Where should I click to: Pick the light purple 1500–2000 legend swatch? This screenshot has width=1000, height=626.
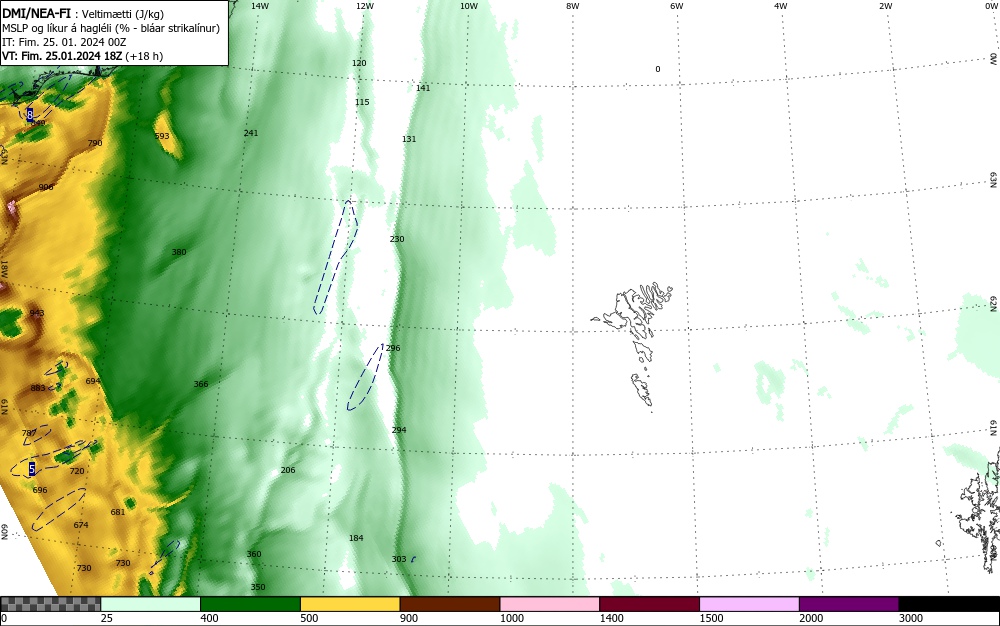click(749, 604)
